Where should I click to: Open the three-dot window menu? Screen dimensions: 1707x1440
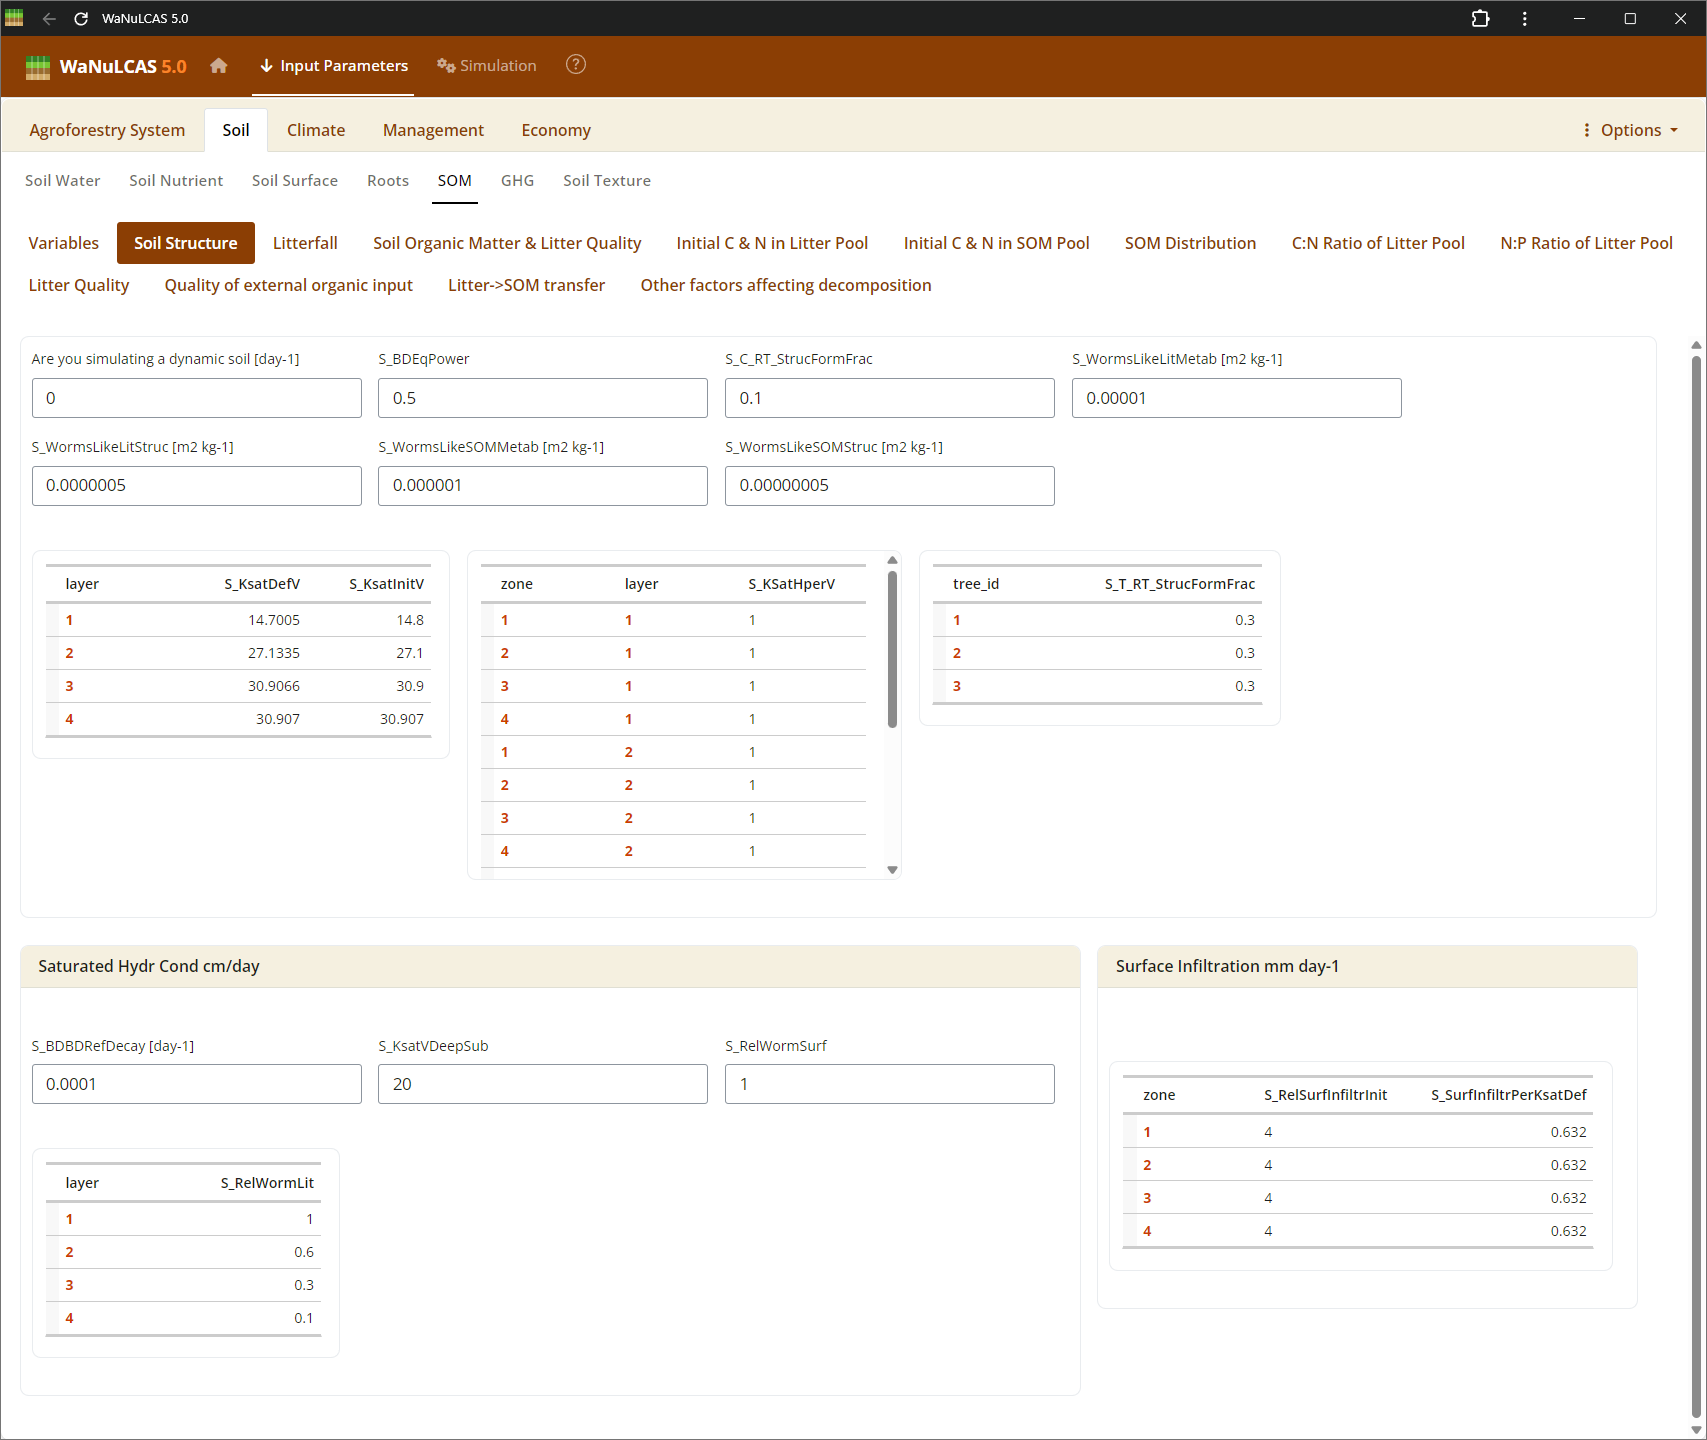point(1524,19)
